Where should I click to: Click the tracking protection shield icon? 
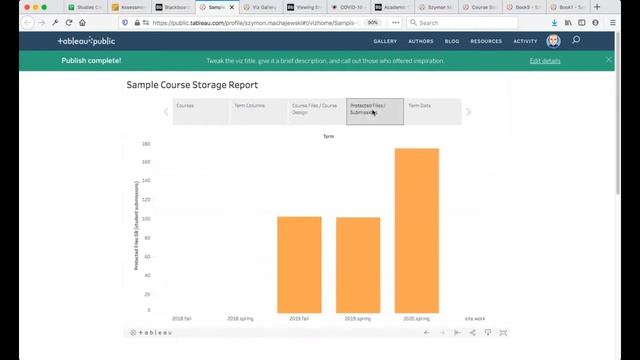pos(125,23)
